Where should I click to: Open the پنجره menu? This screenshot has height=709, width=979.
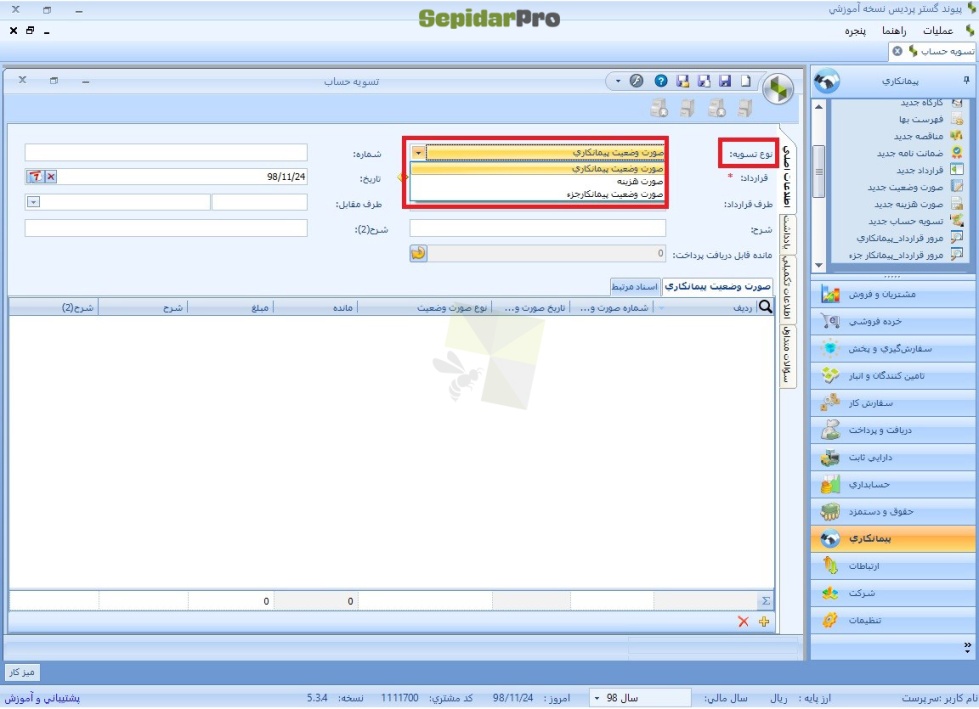coord(855,31)
